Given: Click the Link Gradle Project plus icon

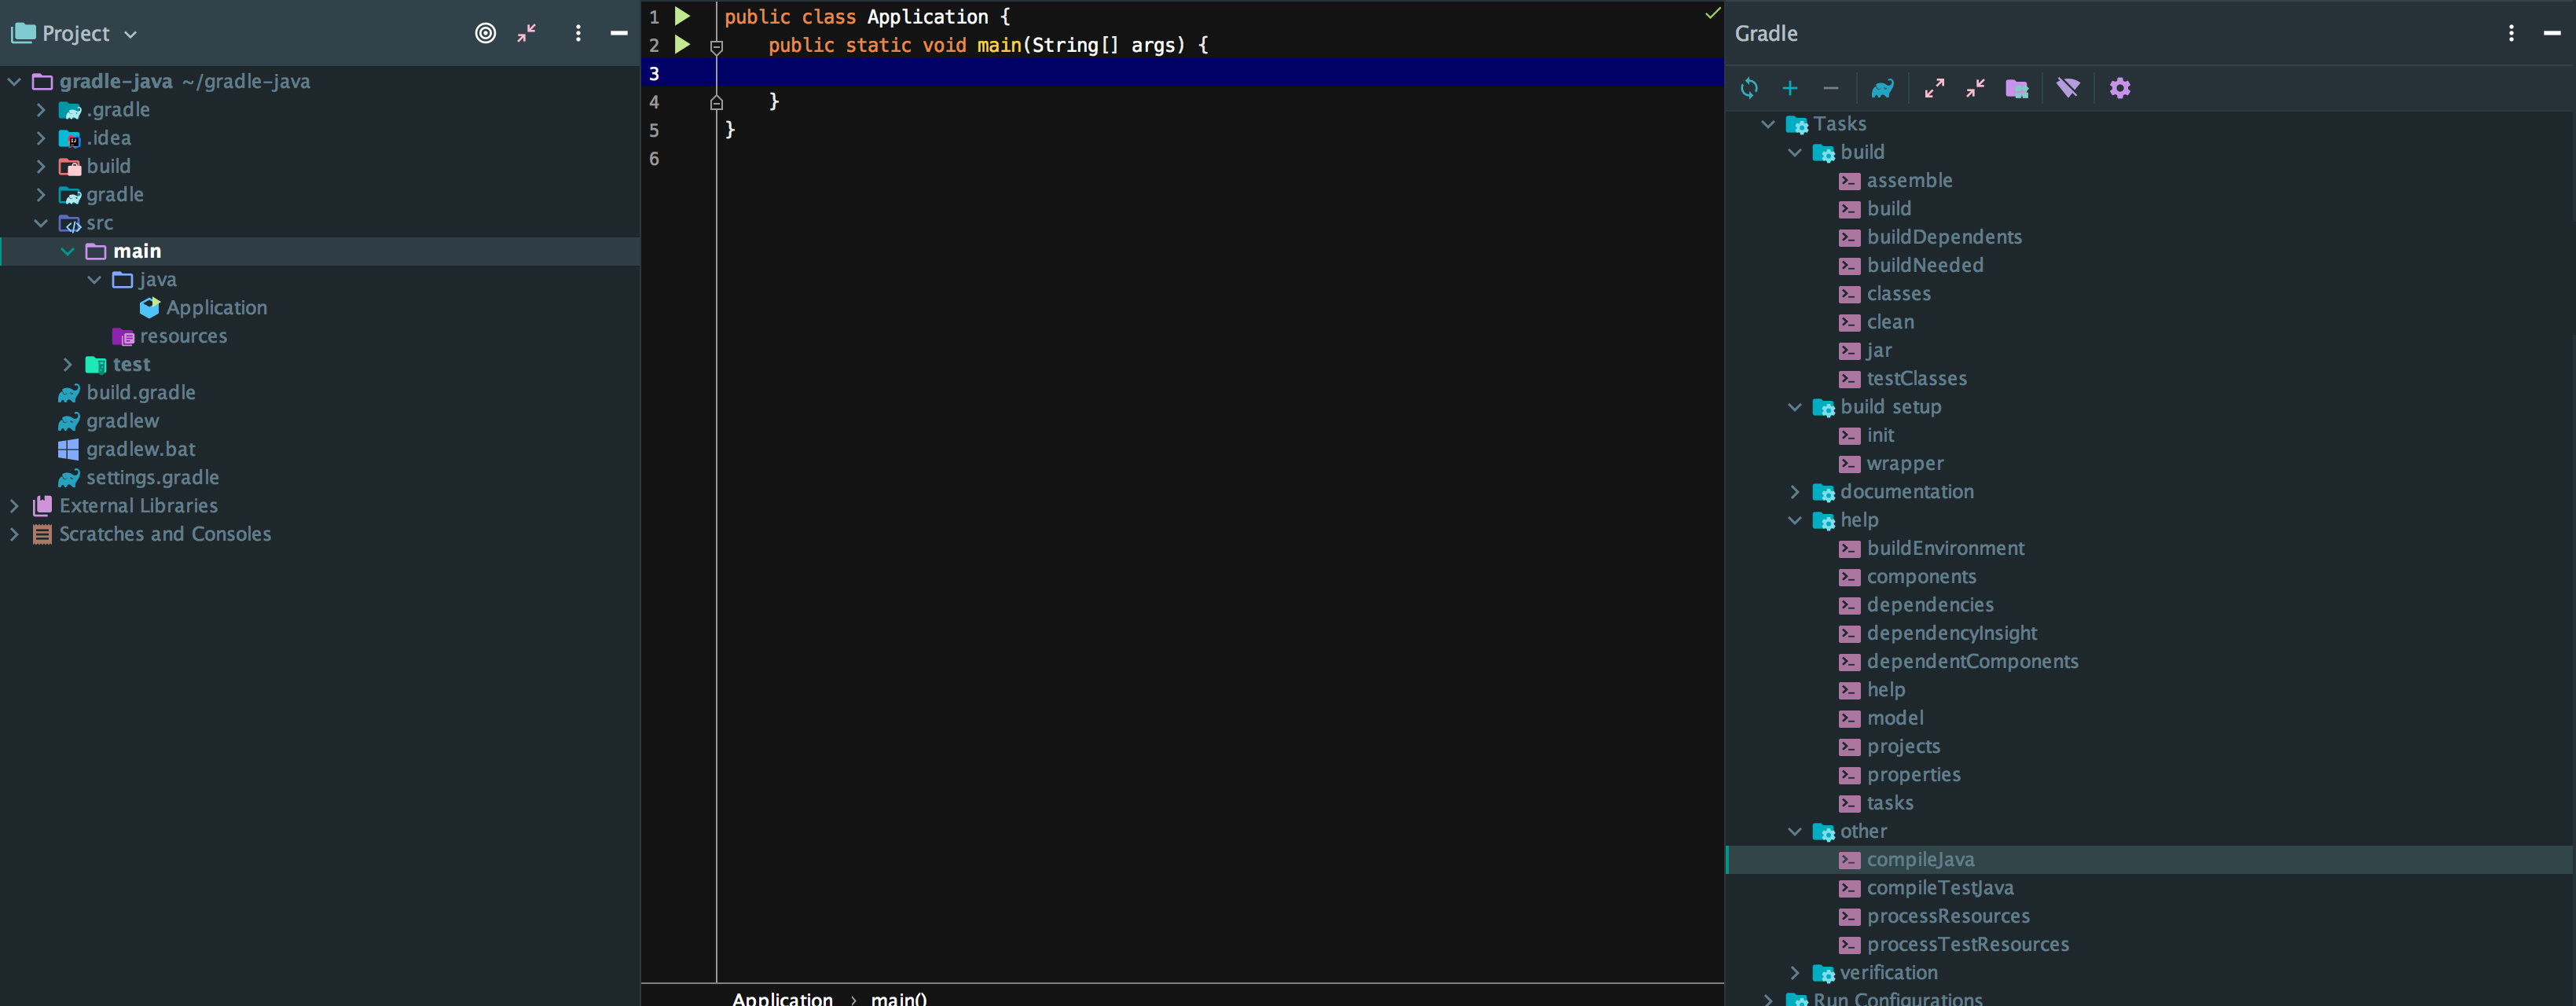Looking at the screenshot, I should click(x=1790, y=88).
